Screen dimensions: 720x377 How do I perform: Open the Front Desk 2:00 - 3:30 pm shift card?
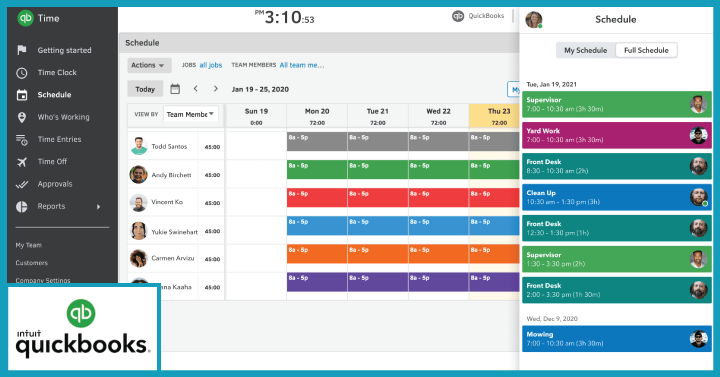(x=617, y=290)
